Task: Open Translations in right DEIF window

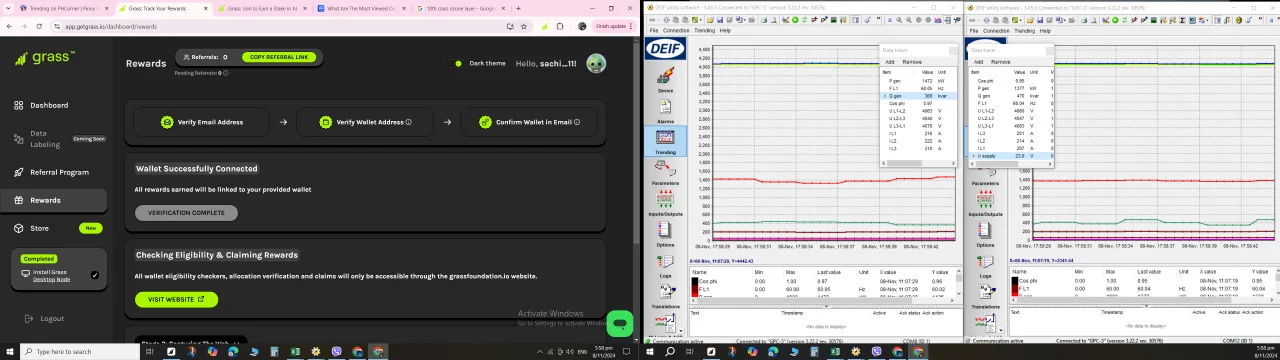Action: (x=985, y=296)
